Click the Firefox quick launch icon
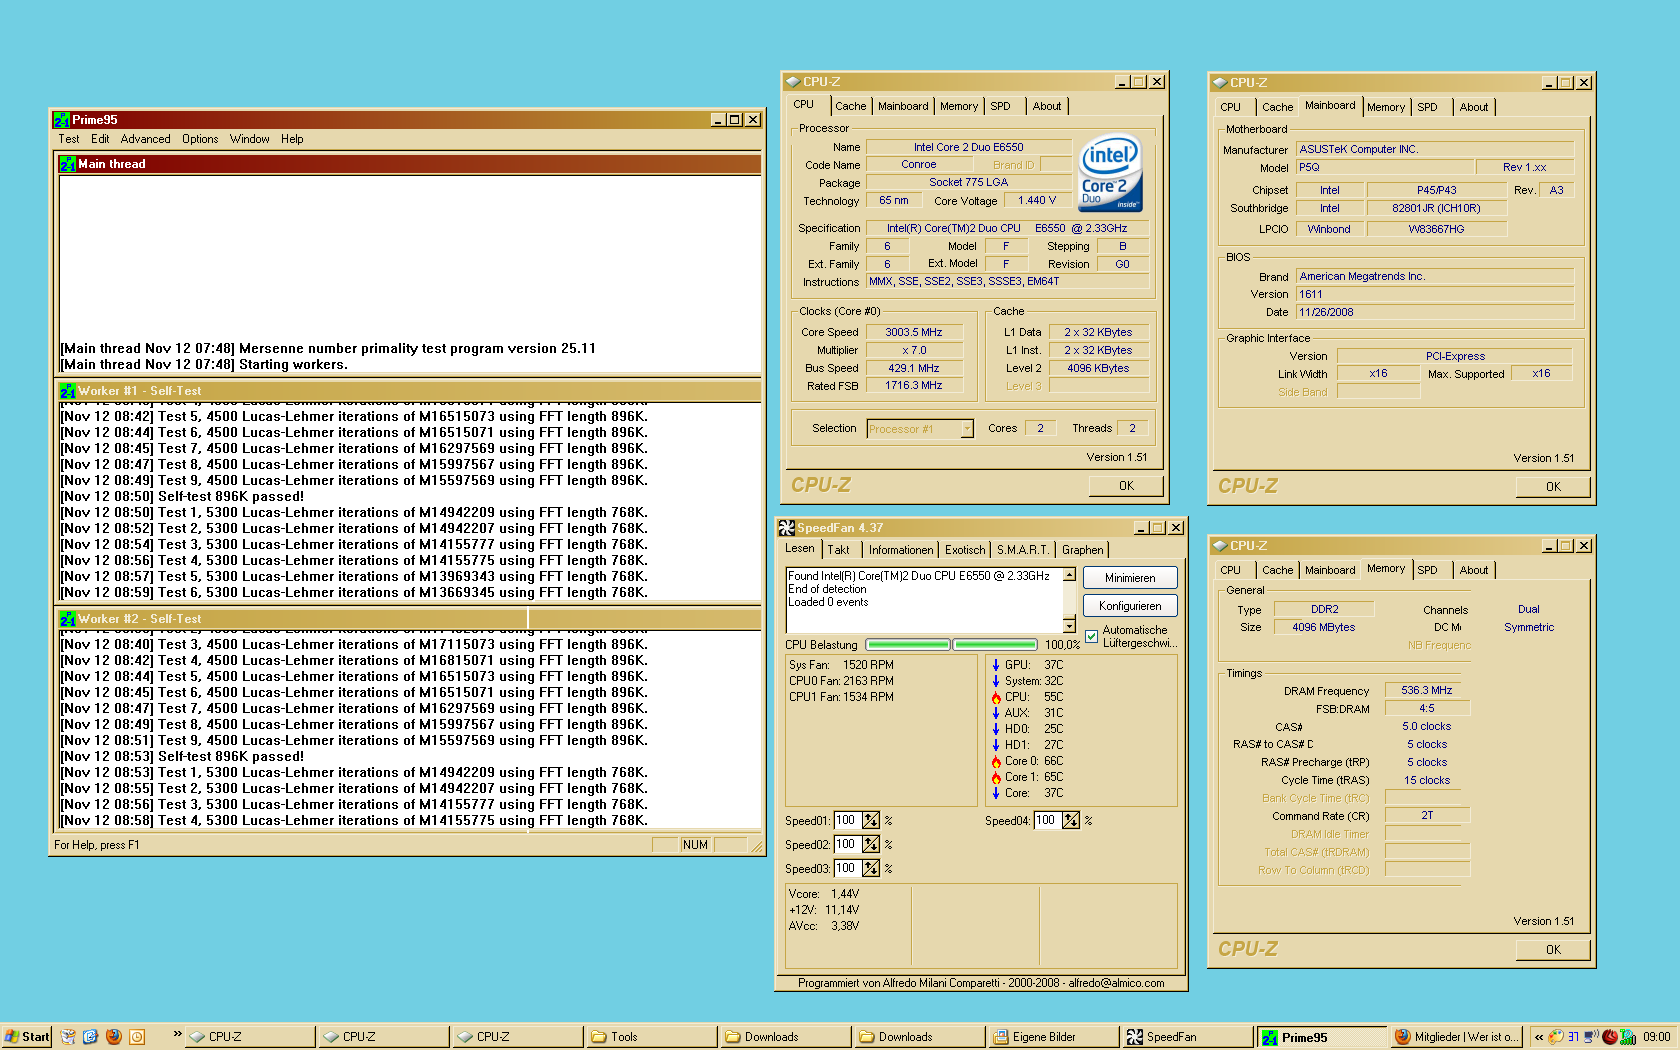 coord(113,1037)
